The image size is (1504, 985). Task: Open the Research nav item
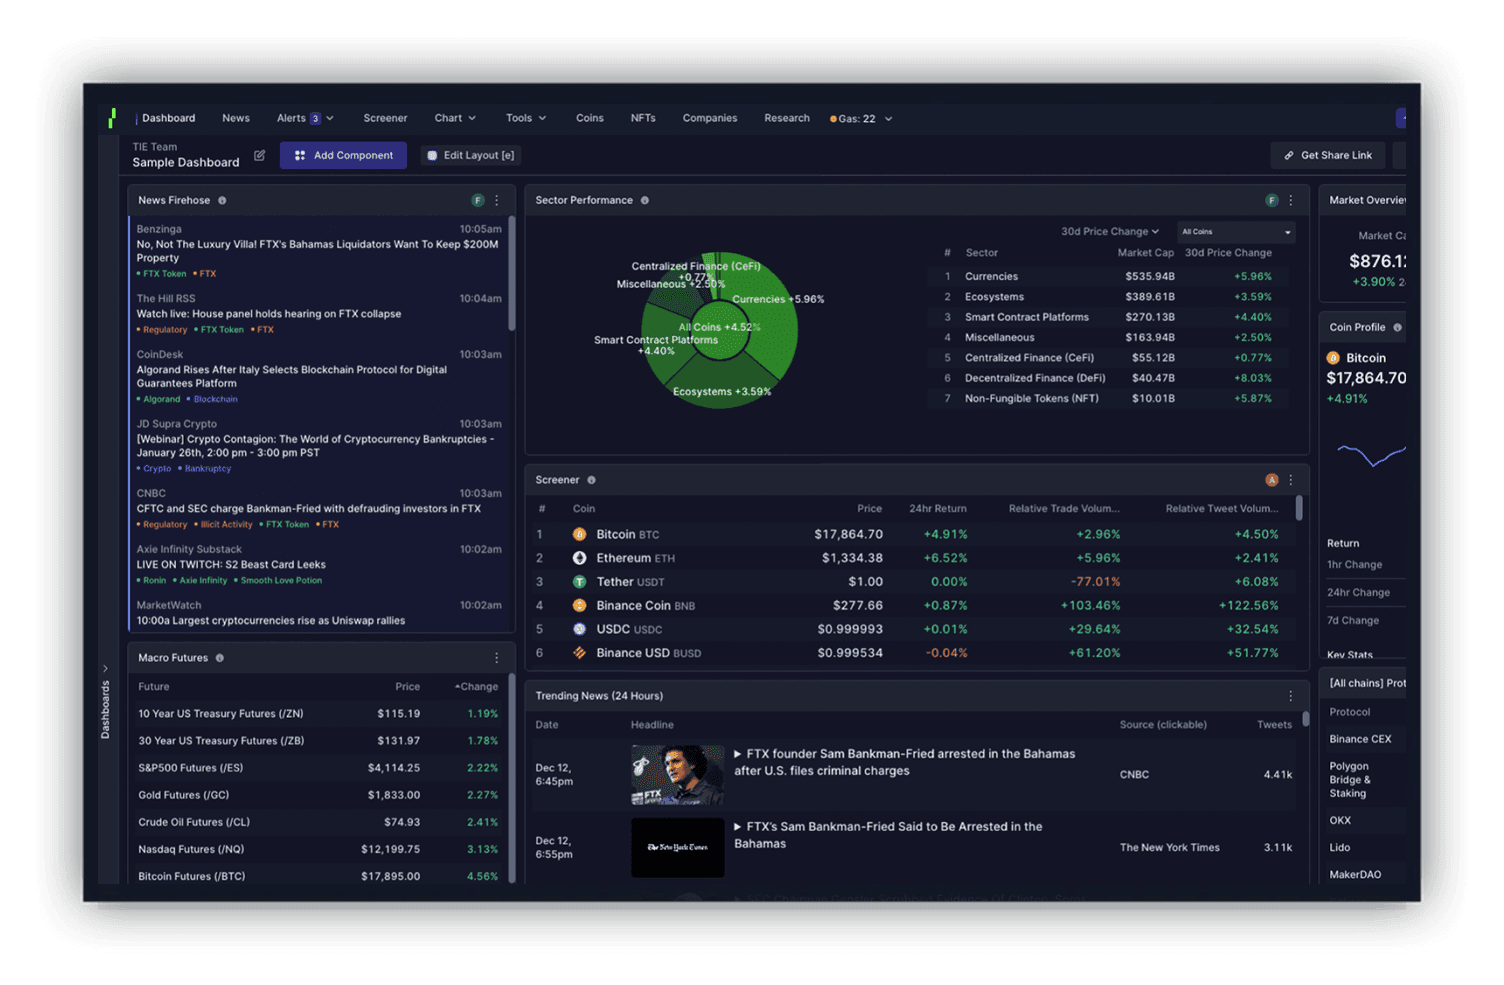[787, 118]
